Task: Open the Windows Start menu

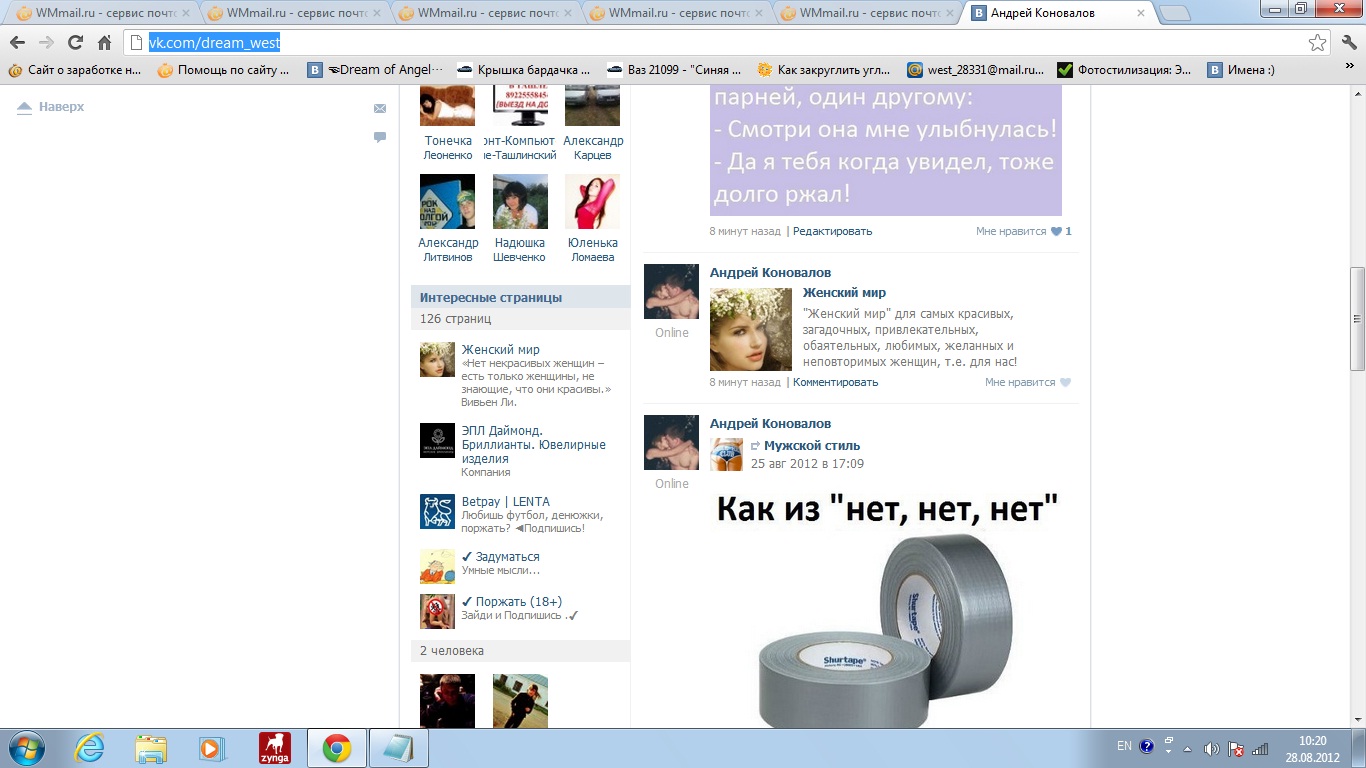Action: pyautogui.click(x=25, y=748)
